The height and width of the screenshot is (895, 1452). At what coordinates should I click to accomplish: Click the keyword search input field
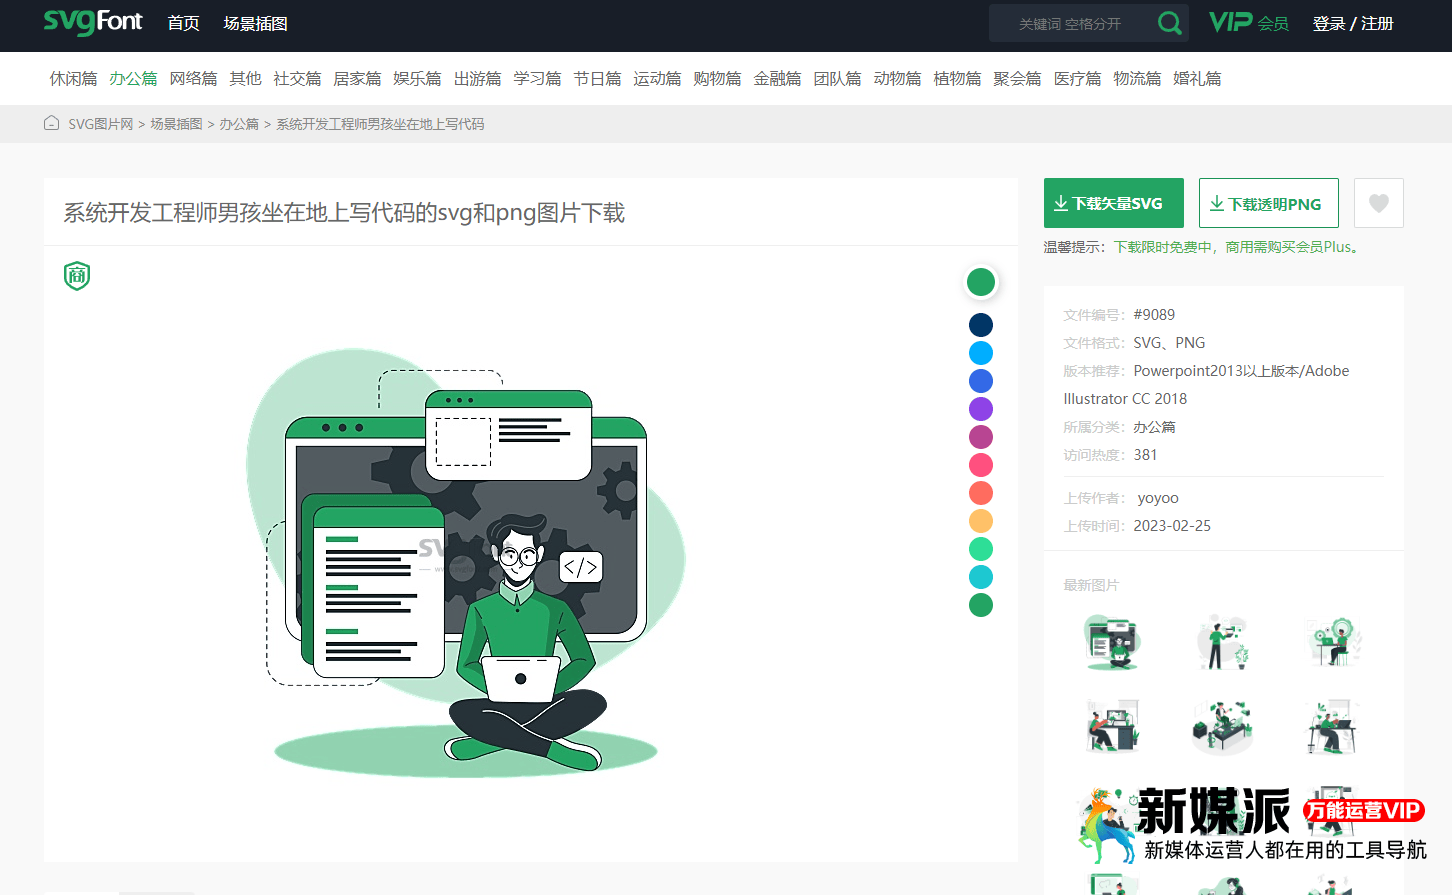[1070, 22]
